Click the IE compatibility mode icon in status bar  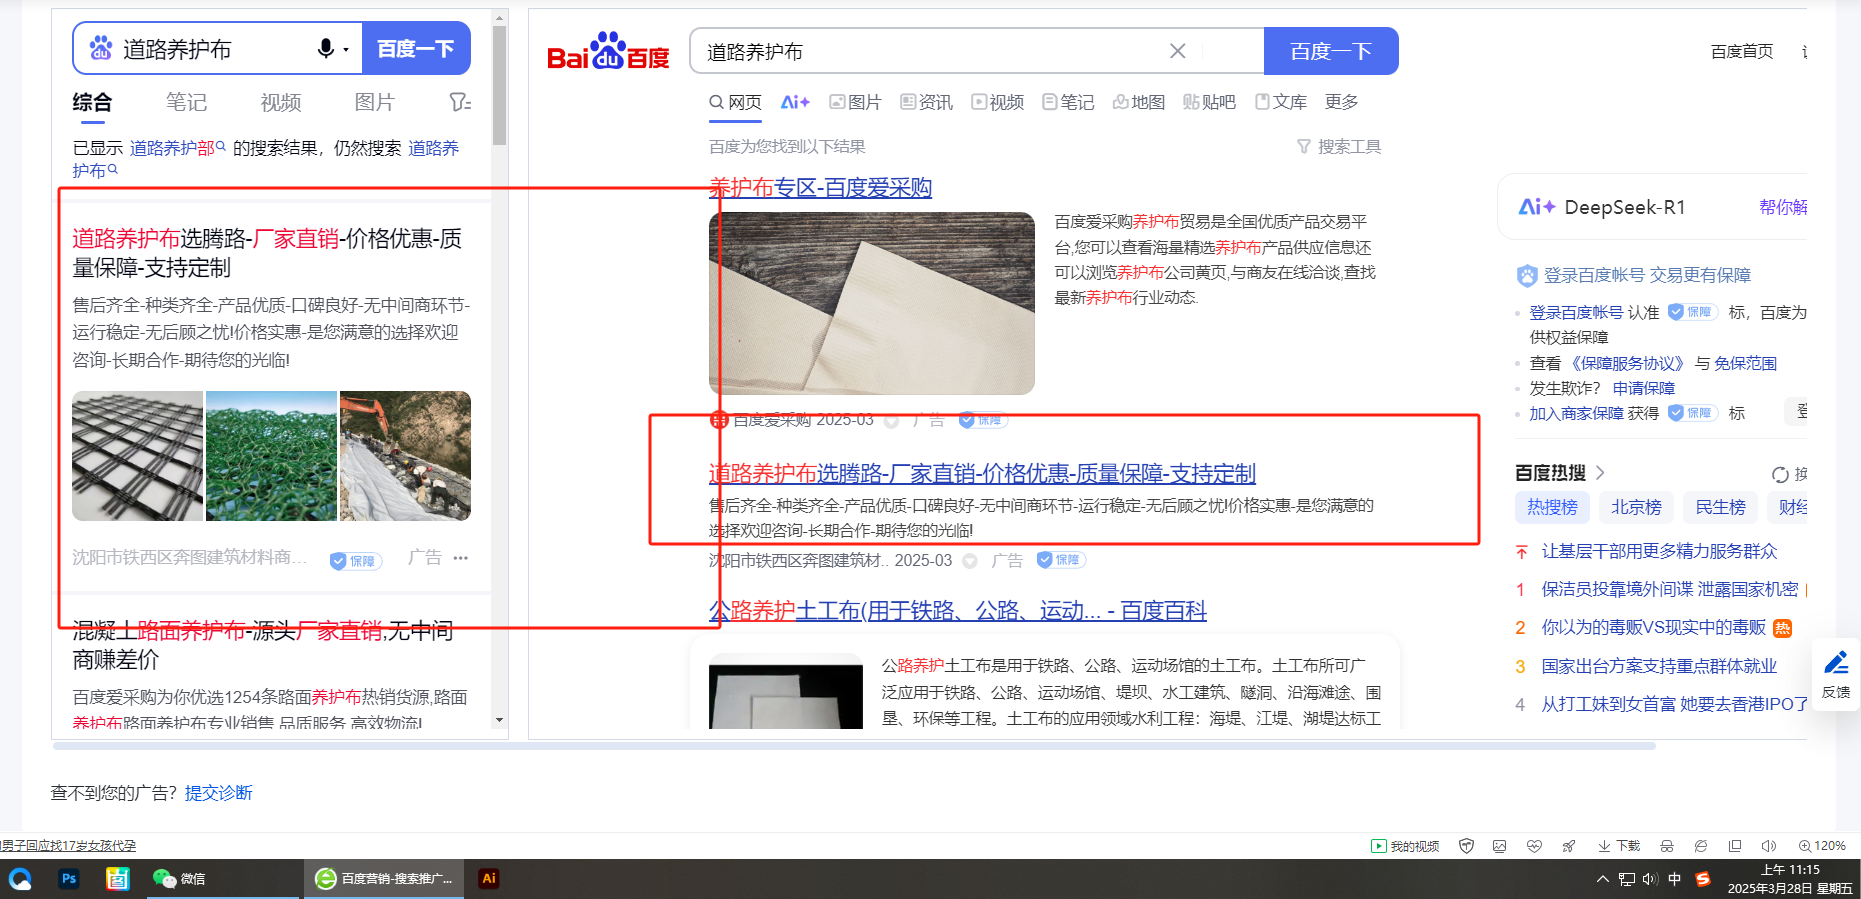click(1701, 846)
